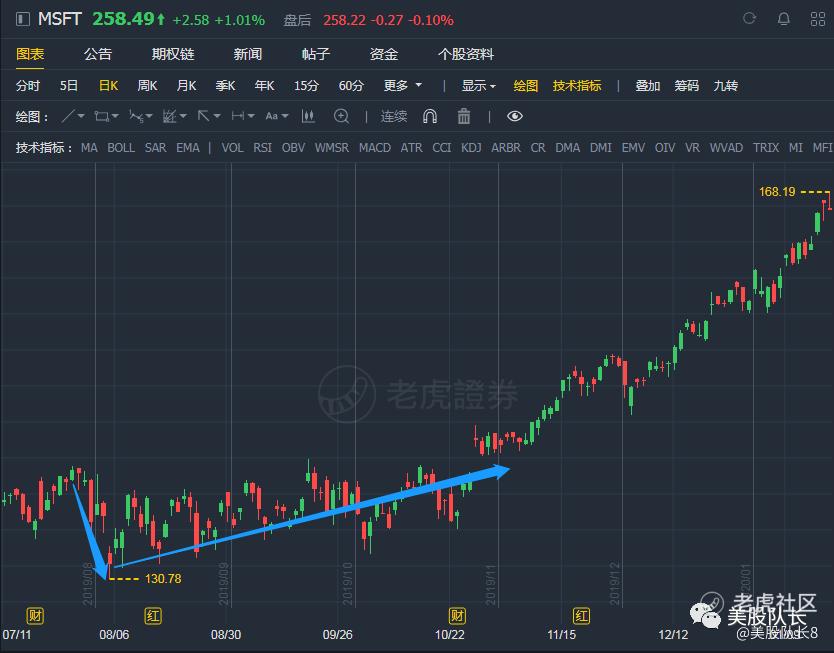Screen dimensions: 834x653
Task: Toggle drawing visibility with the eye icon
Action: 515,116
